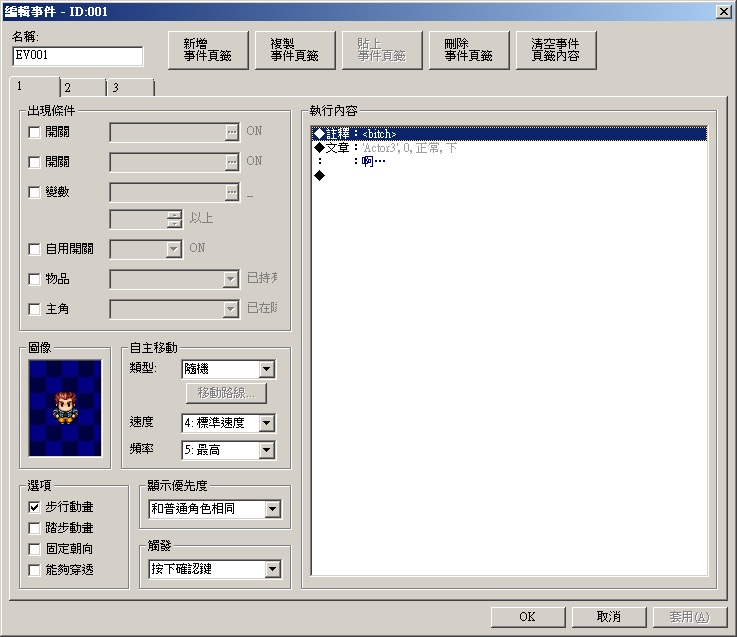Viewport: 737px width, 637px height.
Task: Click the 新增事件頁籤 button
Action: click(208, 50)
